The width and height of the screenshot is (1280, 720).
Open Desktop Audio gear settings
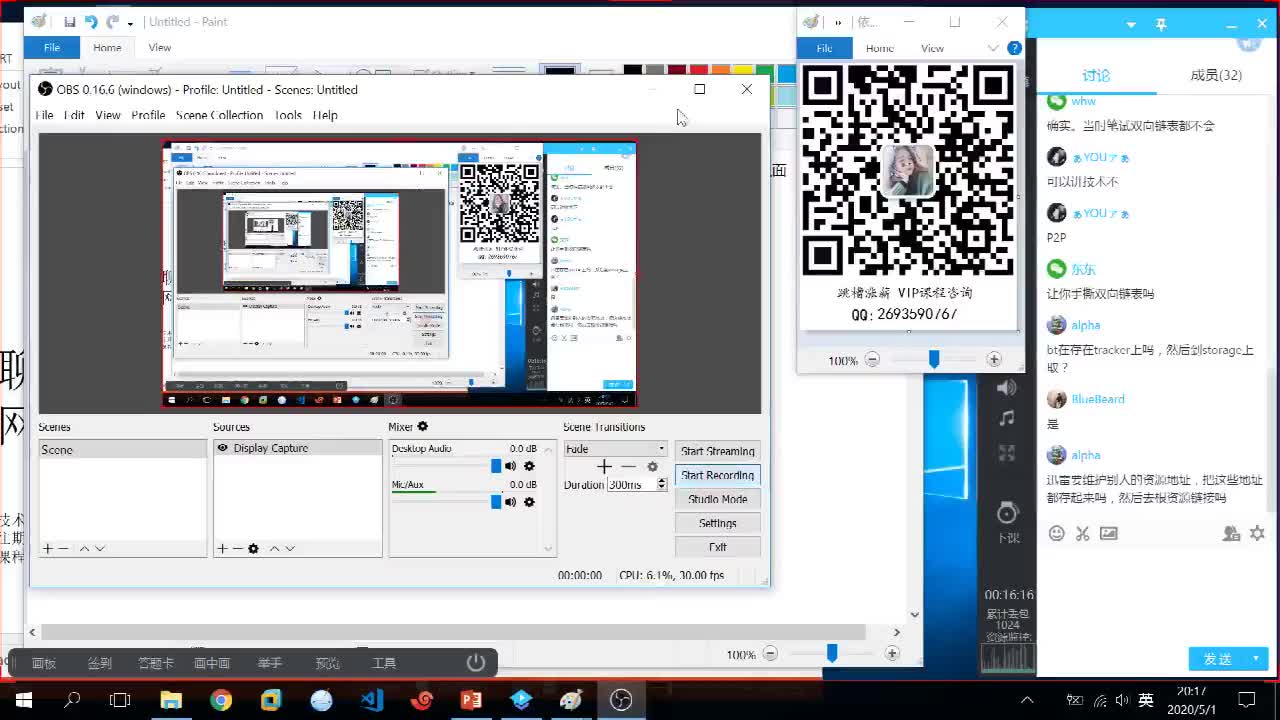pos(529,466)
